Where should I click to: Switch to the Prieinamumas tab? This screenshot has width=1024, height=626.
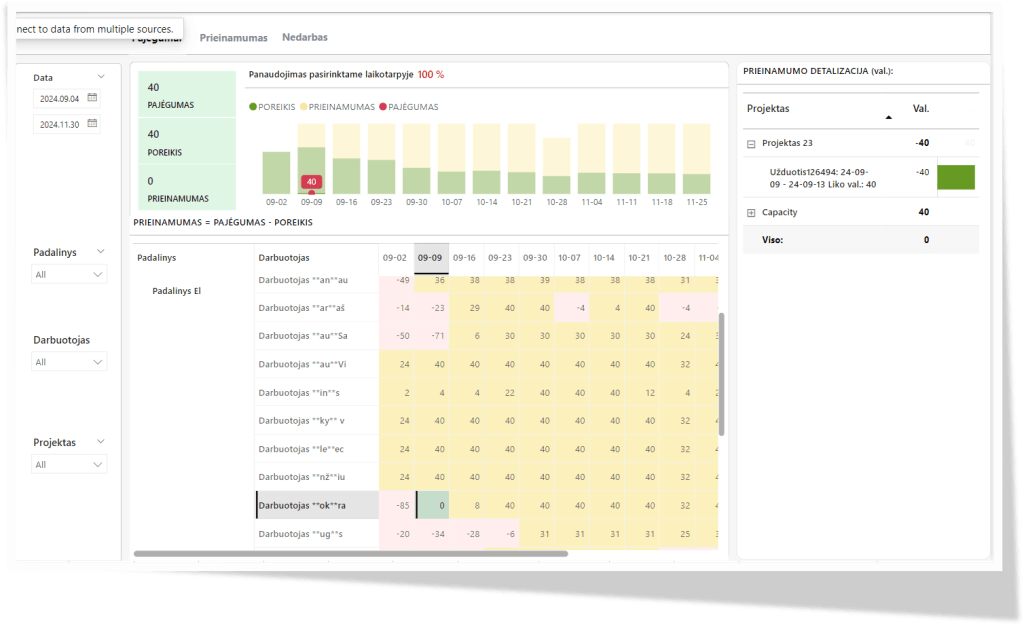click(233, 37)
